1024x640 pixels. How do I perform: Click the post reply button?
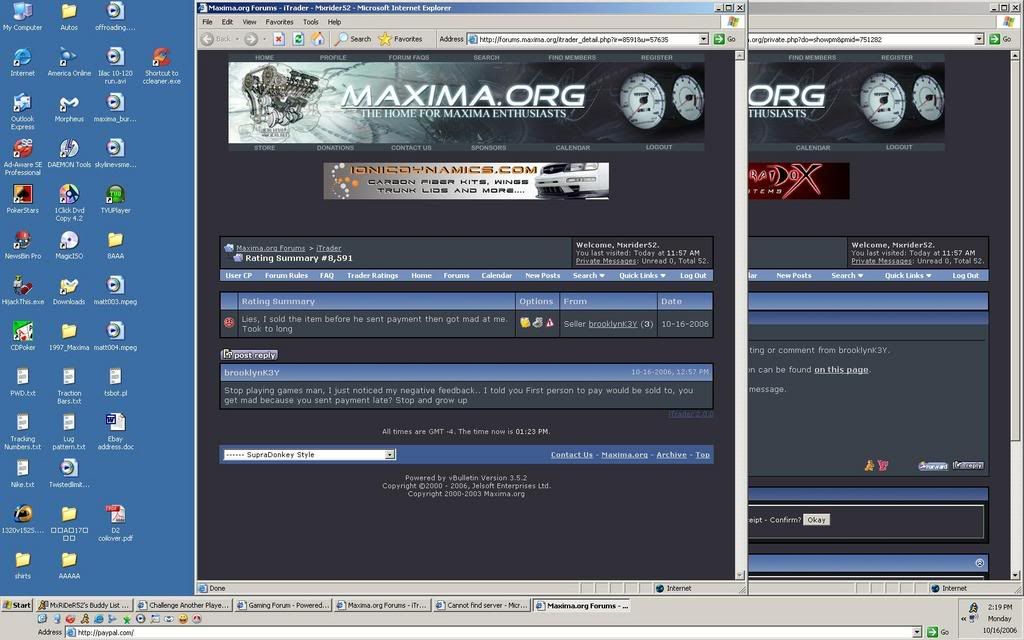point(249,355)
